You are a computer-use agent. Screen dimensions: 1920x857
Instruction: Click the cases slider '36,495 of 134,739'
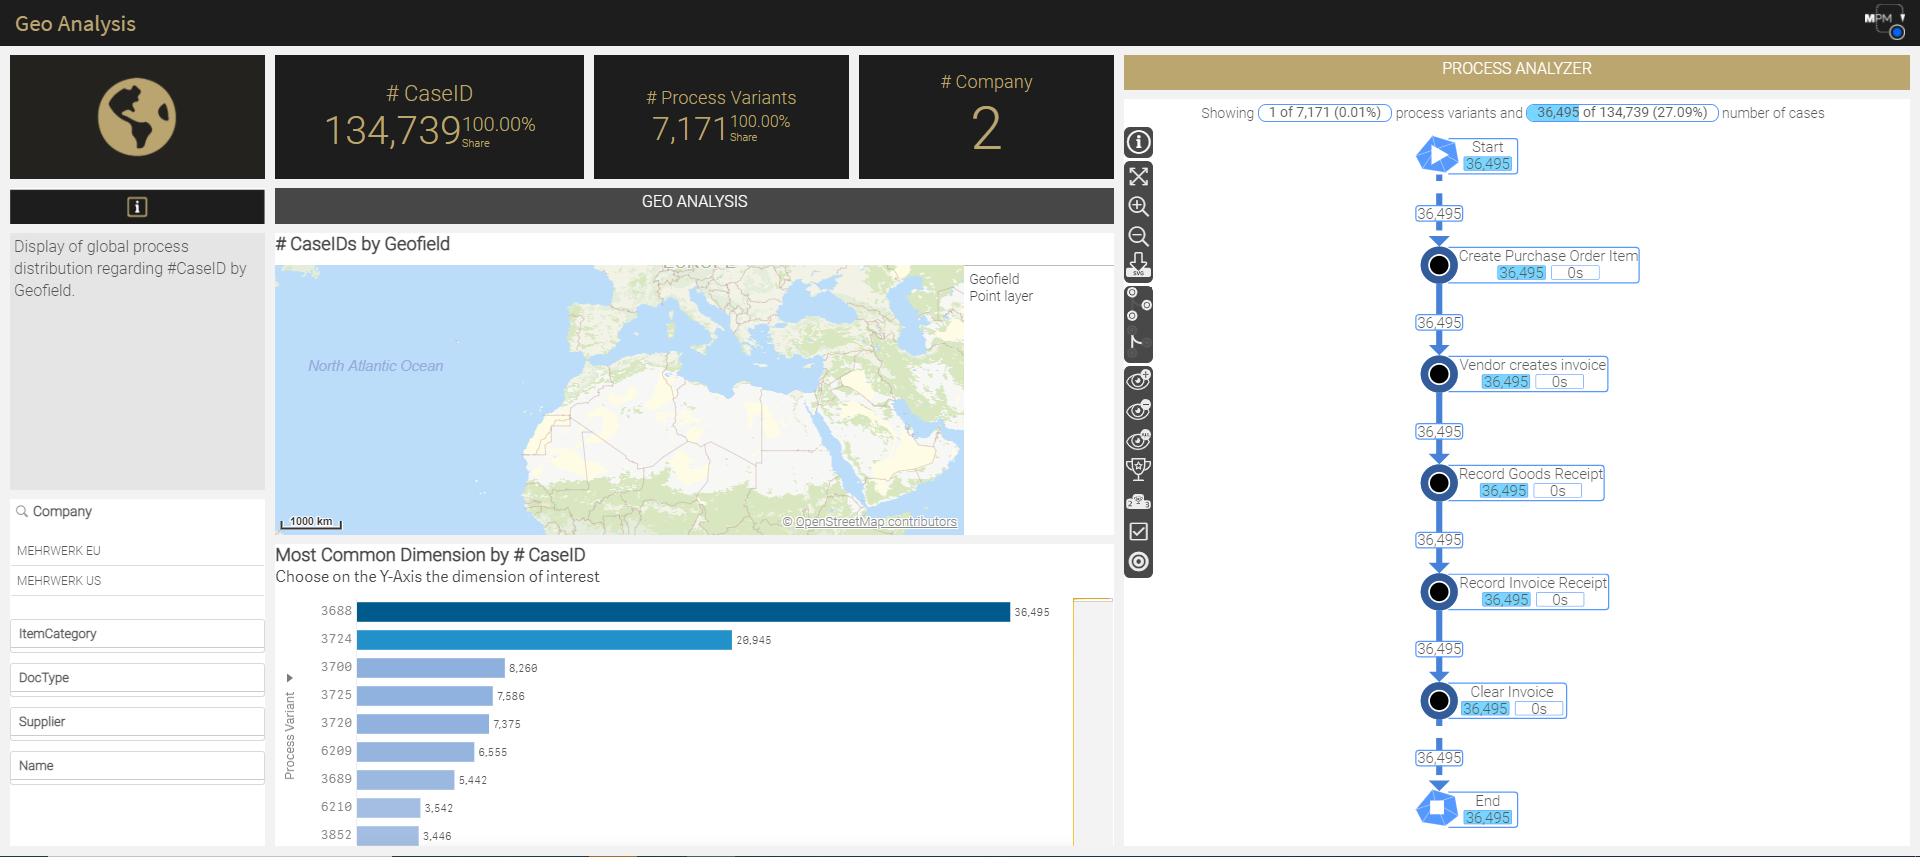pyautogui.click(x=1622, y=113)
